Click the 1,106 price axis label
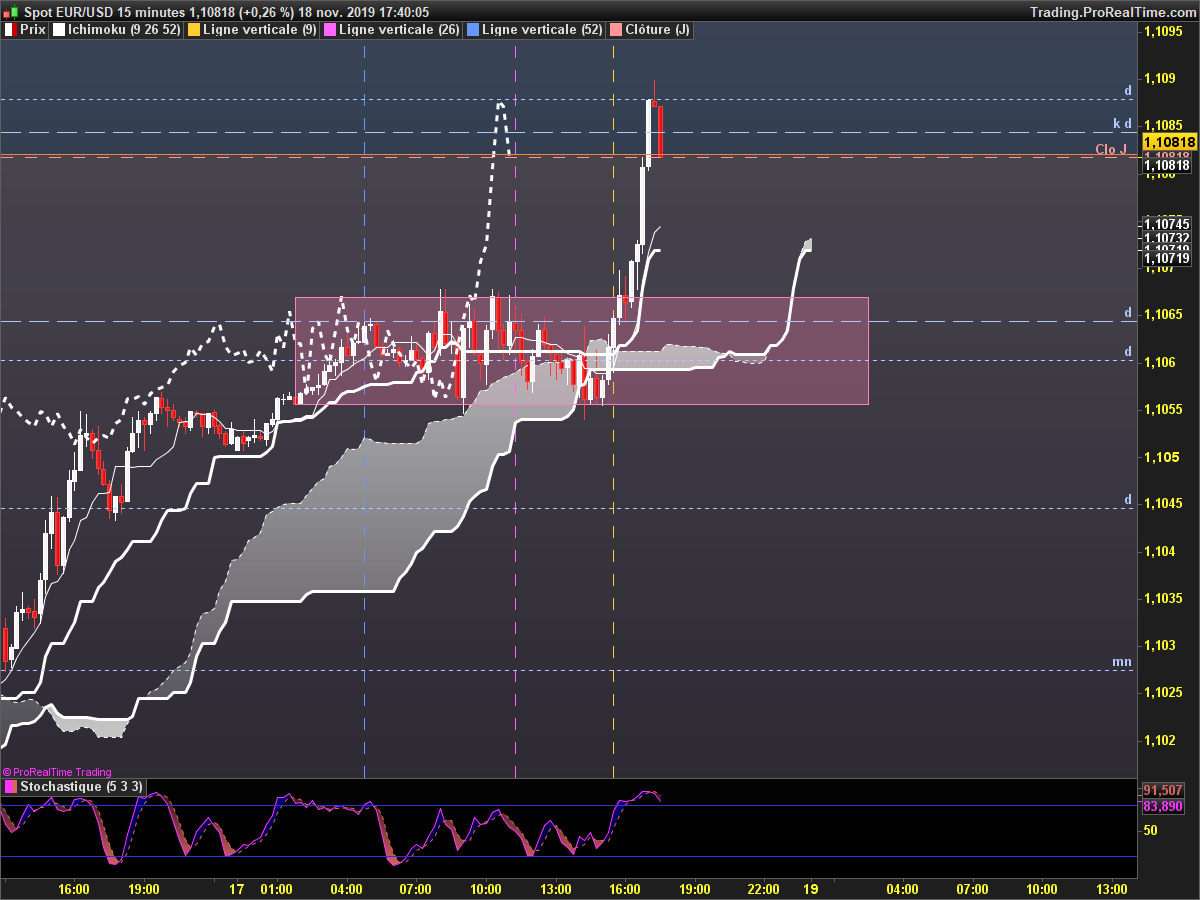This screenshot has width=1200, height=900. click(1158, 362)
